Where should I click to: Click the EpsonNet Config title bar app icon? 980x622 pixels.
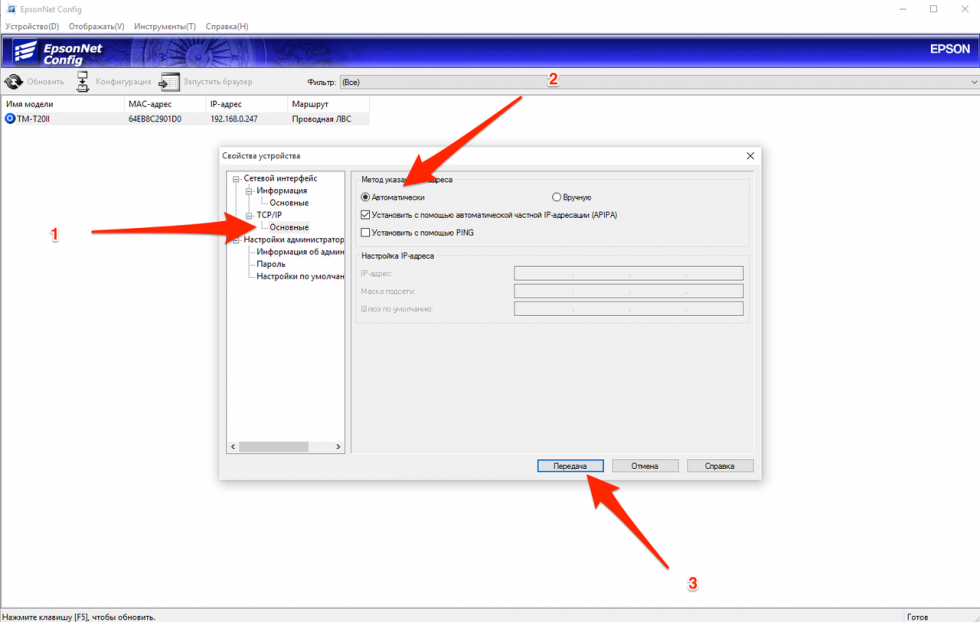11,9
